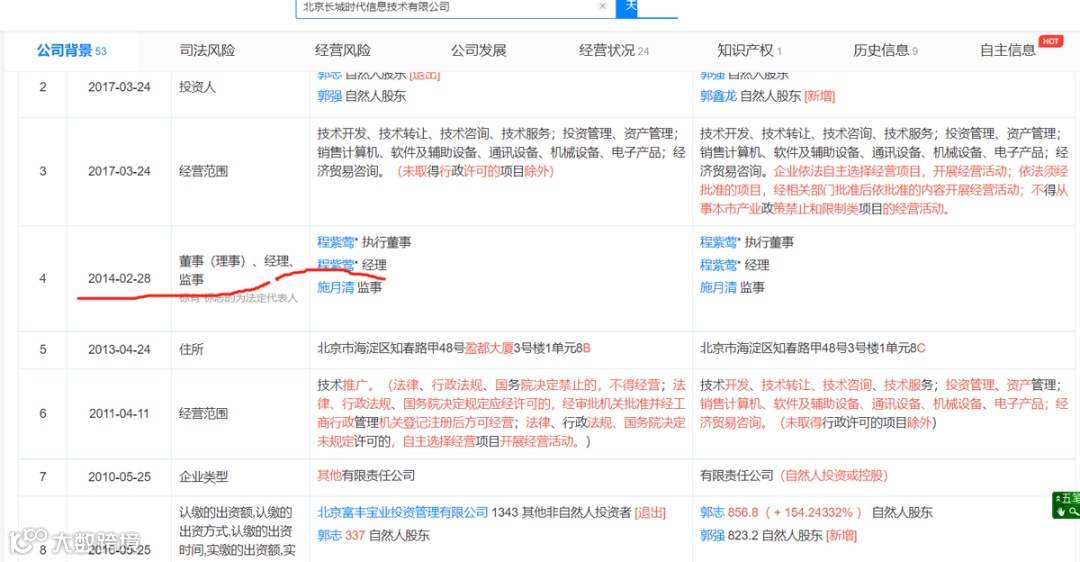Switch to the 知识产权 tab
Screen dimensions: 1080x562
click(x=749, y=50)
